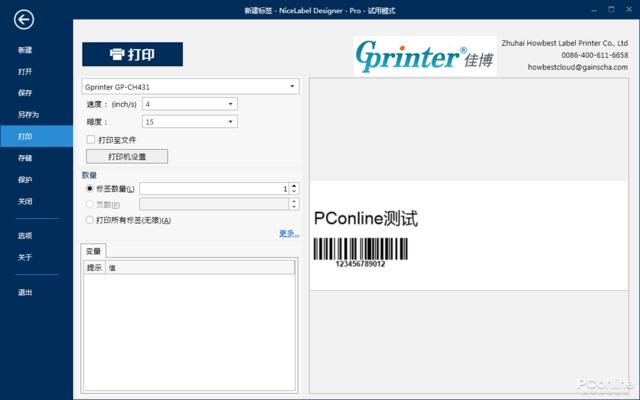Click the 打印机设置 button
Screen dimensions: 640x400
click(127, 156)
